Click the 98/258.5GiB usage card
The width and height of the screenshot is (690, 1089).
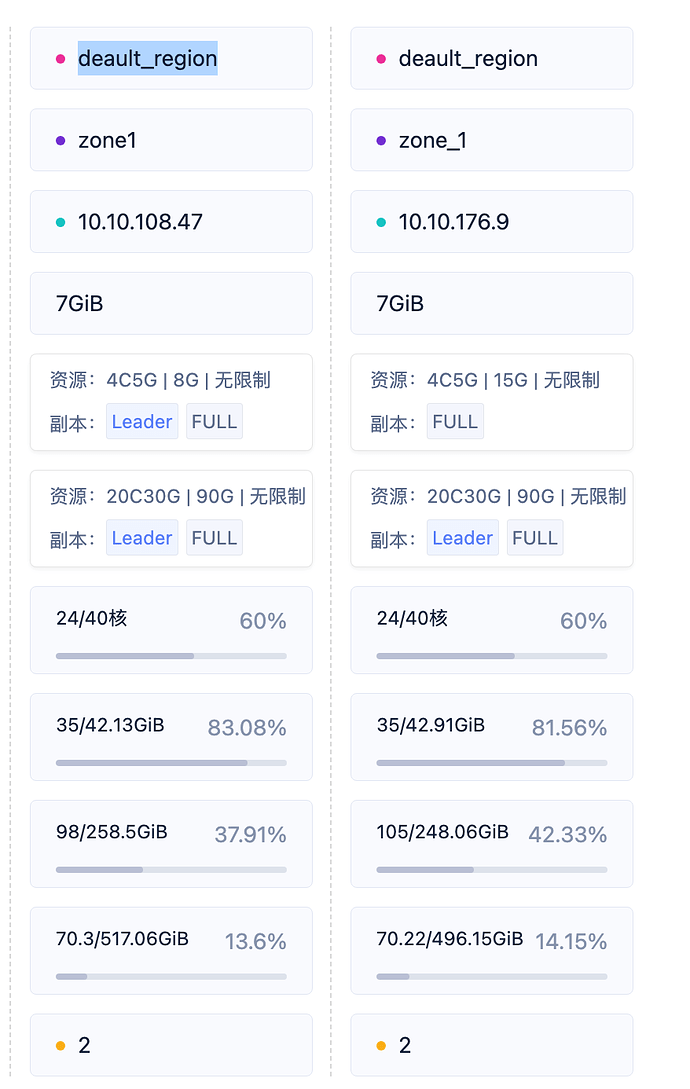click(x=171, y=843)
